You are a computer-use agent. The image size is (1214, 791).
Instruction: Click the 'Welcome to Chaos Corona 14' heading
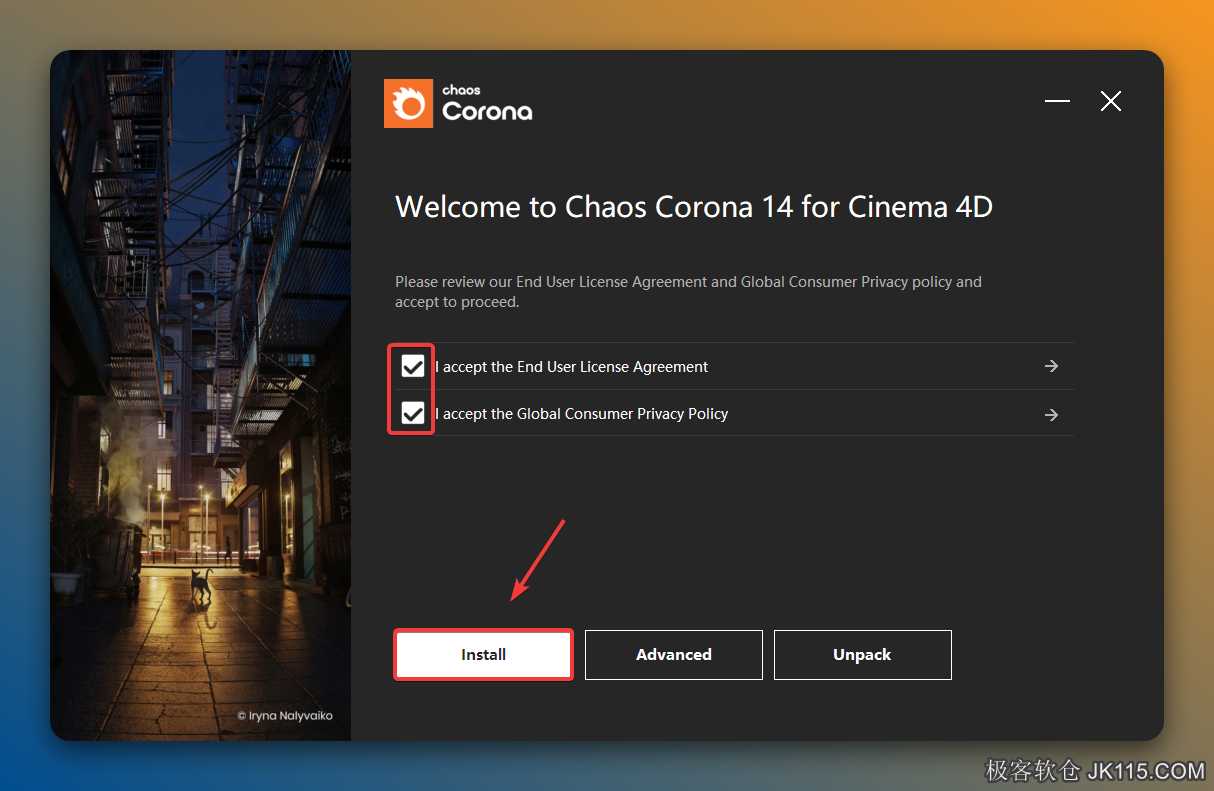pyautogui.click(x=694, y=207)
